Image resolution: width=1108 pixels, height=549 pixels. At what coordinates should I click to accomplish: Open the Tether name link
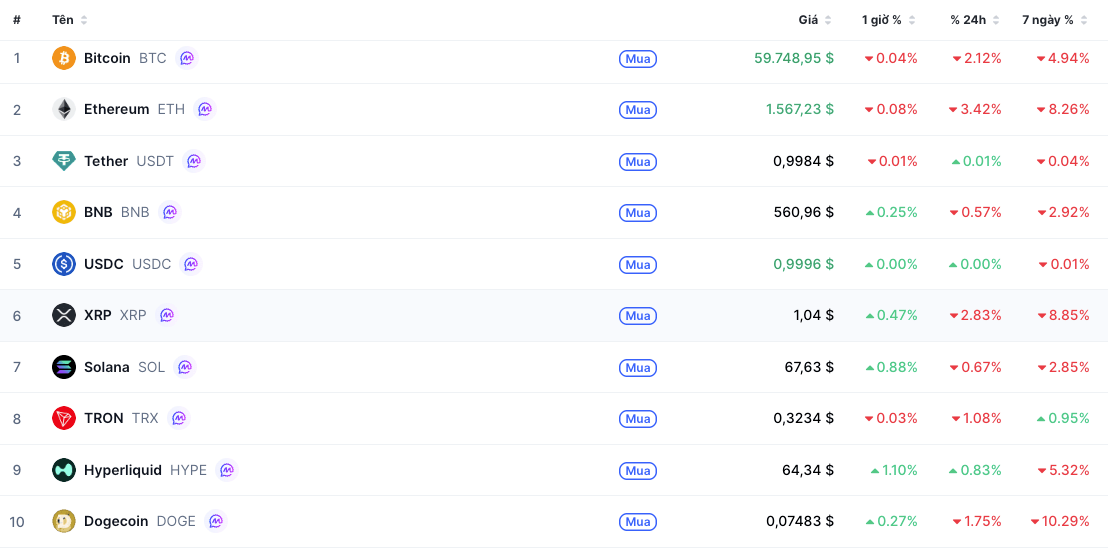[x=106, y=161]
